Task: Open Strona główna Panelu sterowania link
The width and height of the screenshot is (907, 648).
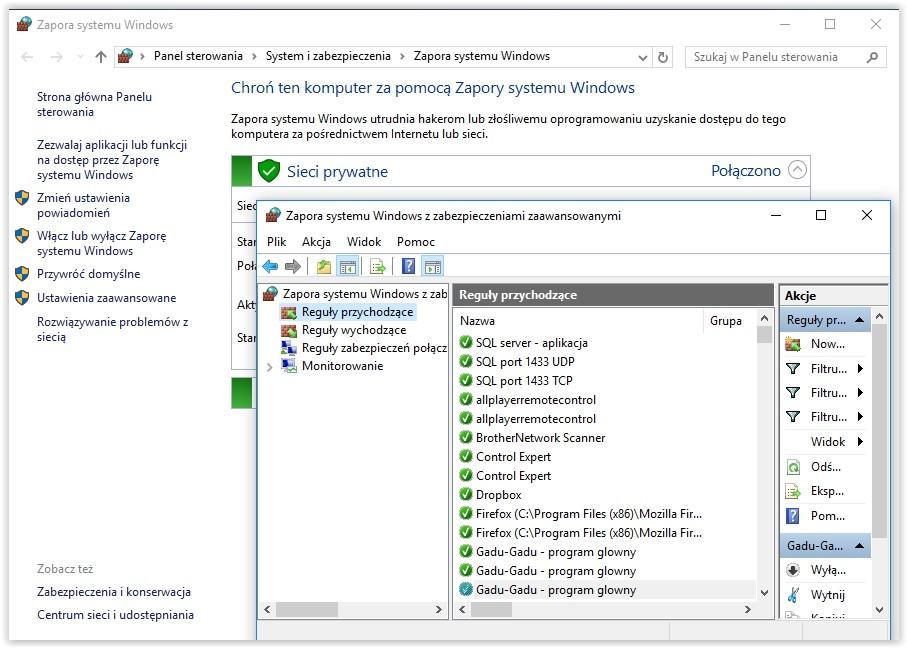Action: pyautogui.click(x=94, y=104)
